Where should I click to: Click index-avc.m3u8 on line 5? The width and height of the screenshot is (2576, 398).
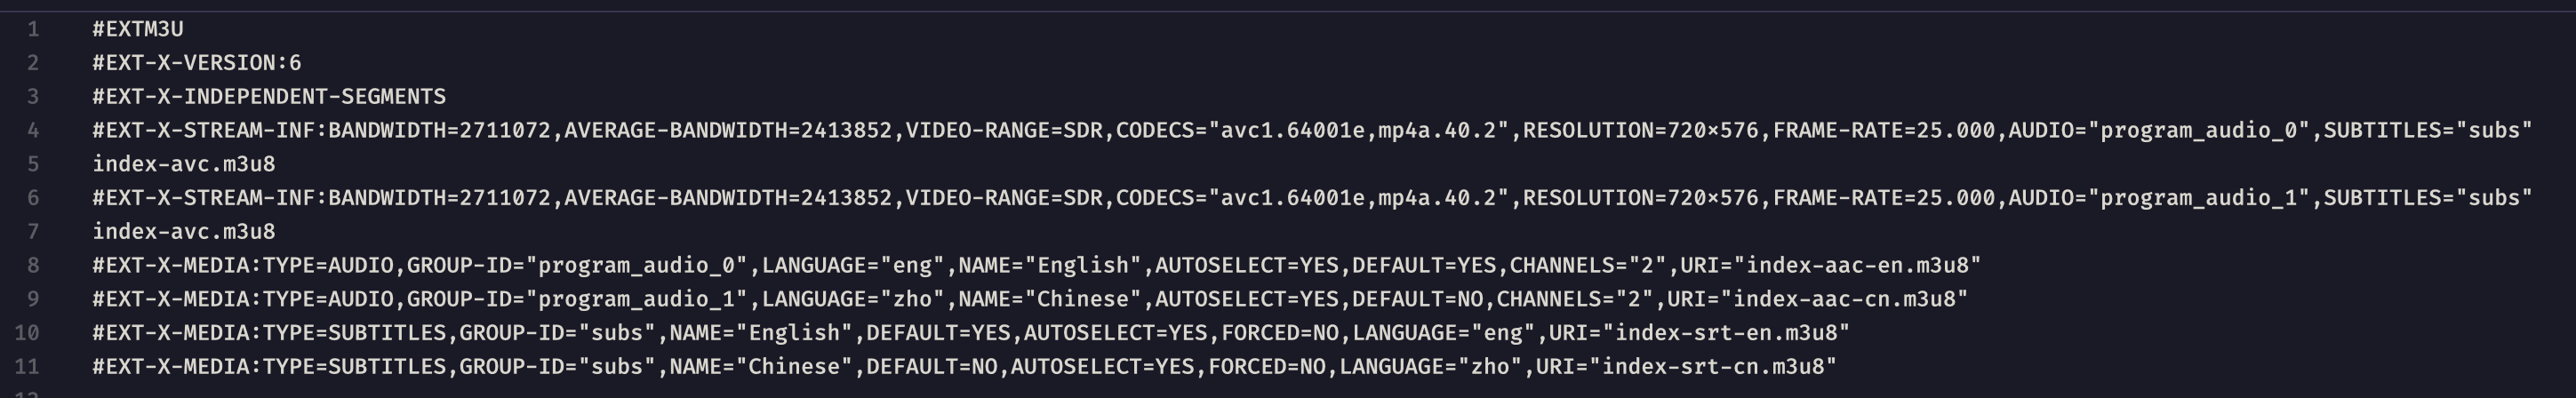pos(184,164)
